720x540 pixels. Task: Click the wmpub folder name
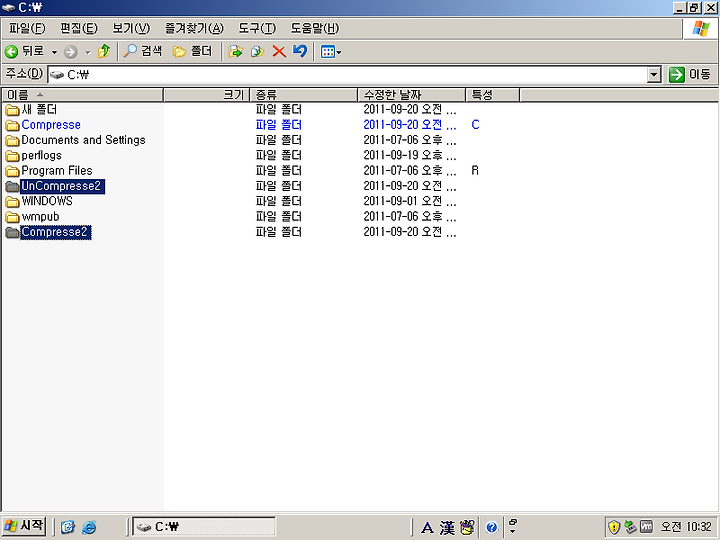point(40,217)
